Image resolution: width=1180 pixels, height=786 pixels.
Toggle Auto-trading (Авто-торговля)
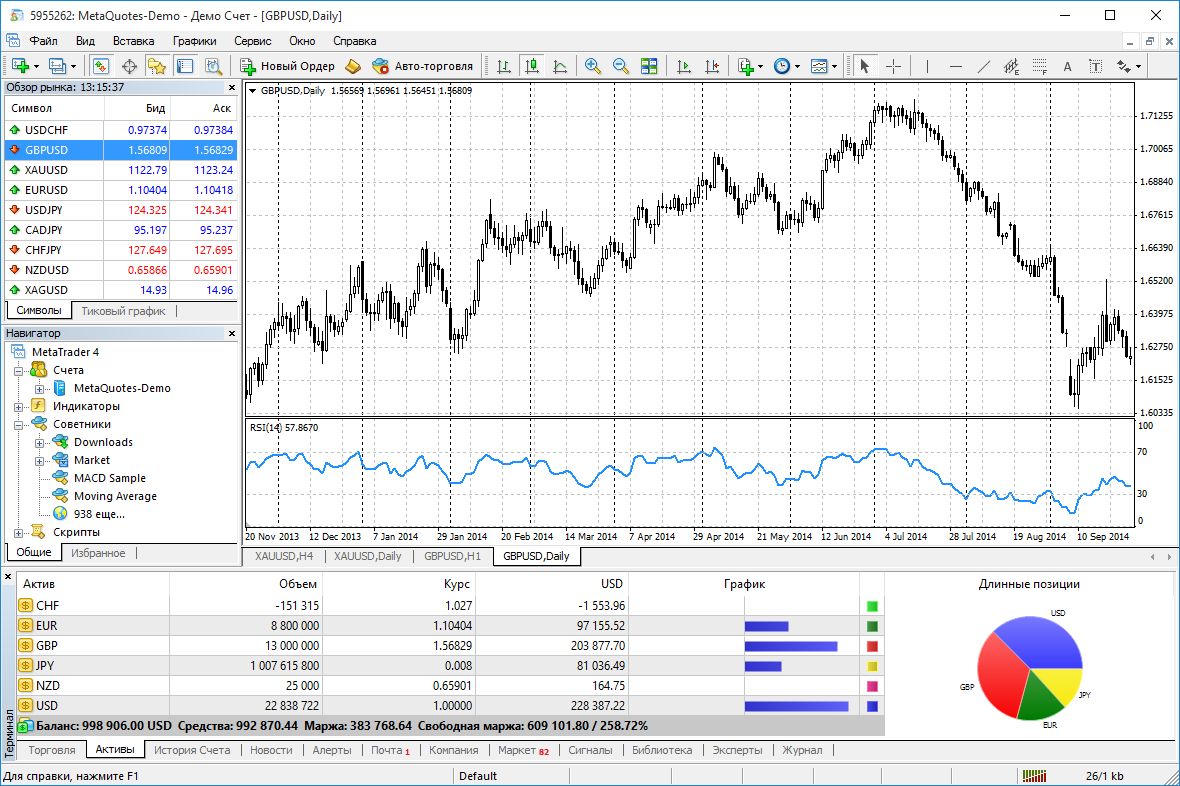[422, 66]
